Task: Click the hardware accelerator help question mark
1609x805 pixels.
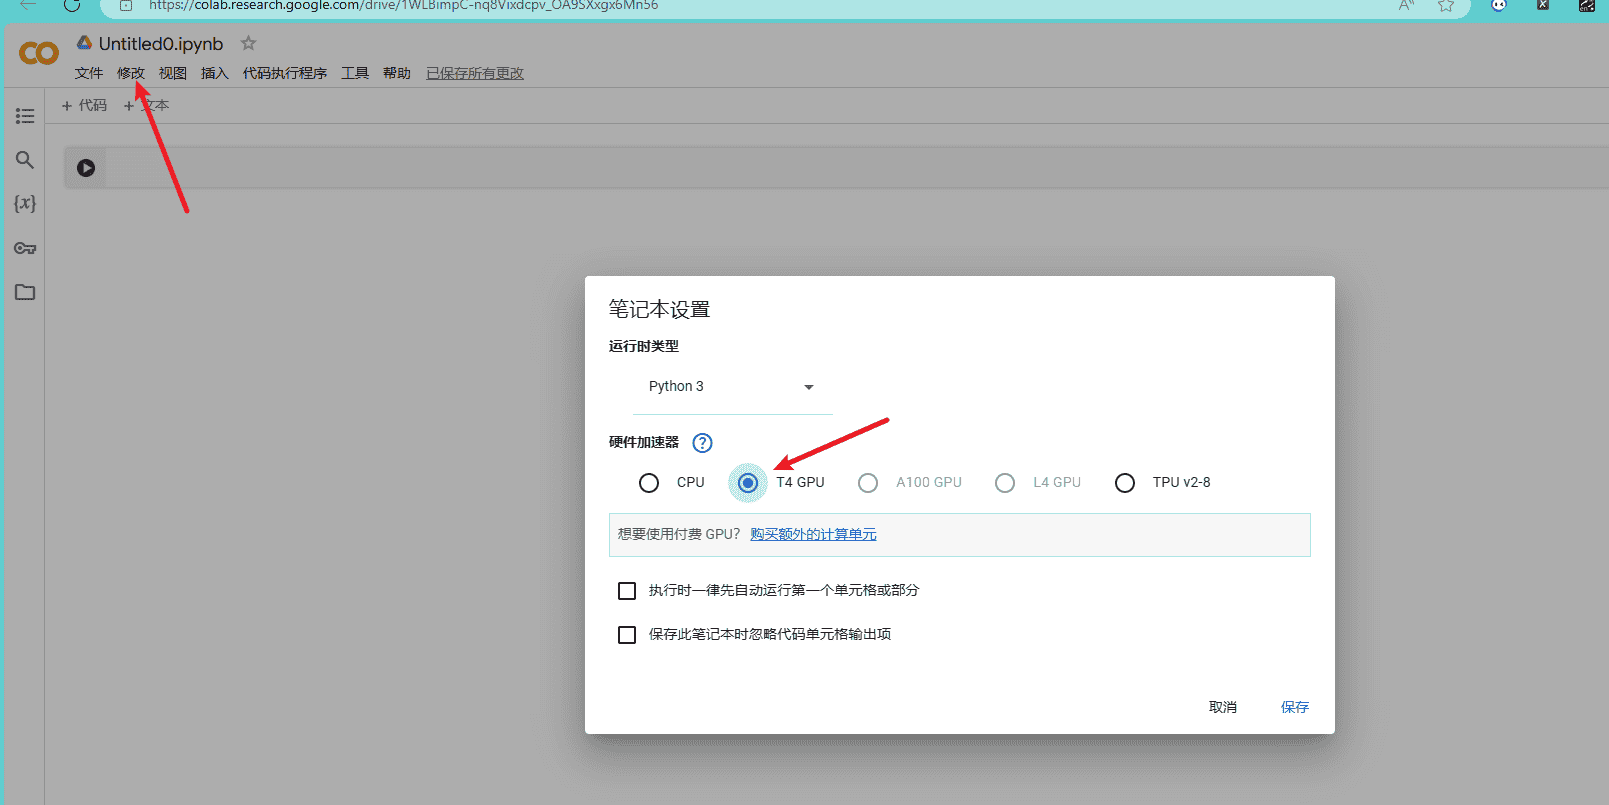Action: click(x=703, y=443)
